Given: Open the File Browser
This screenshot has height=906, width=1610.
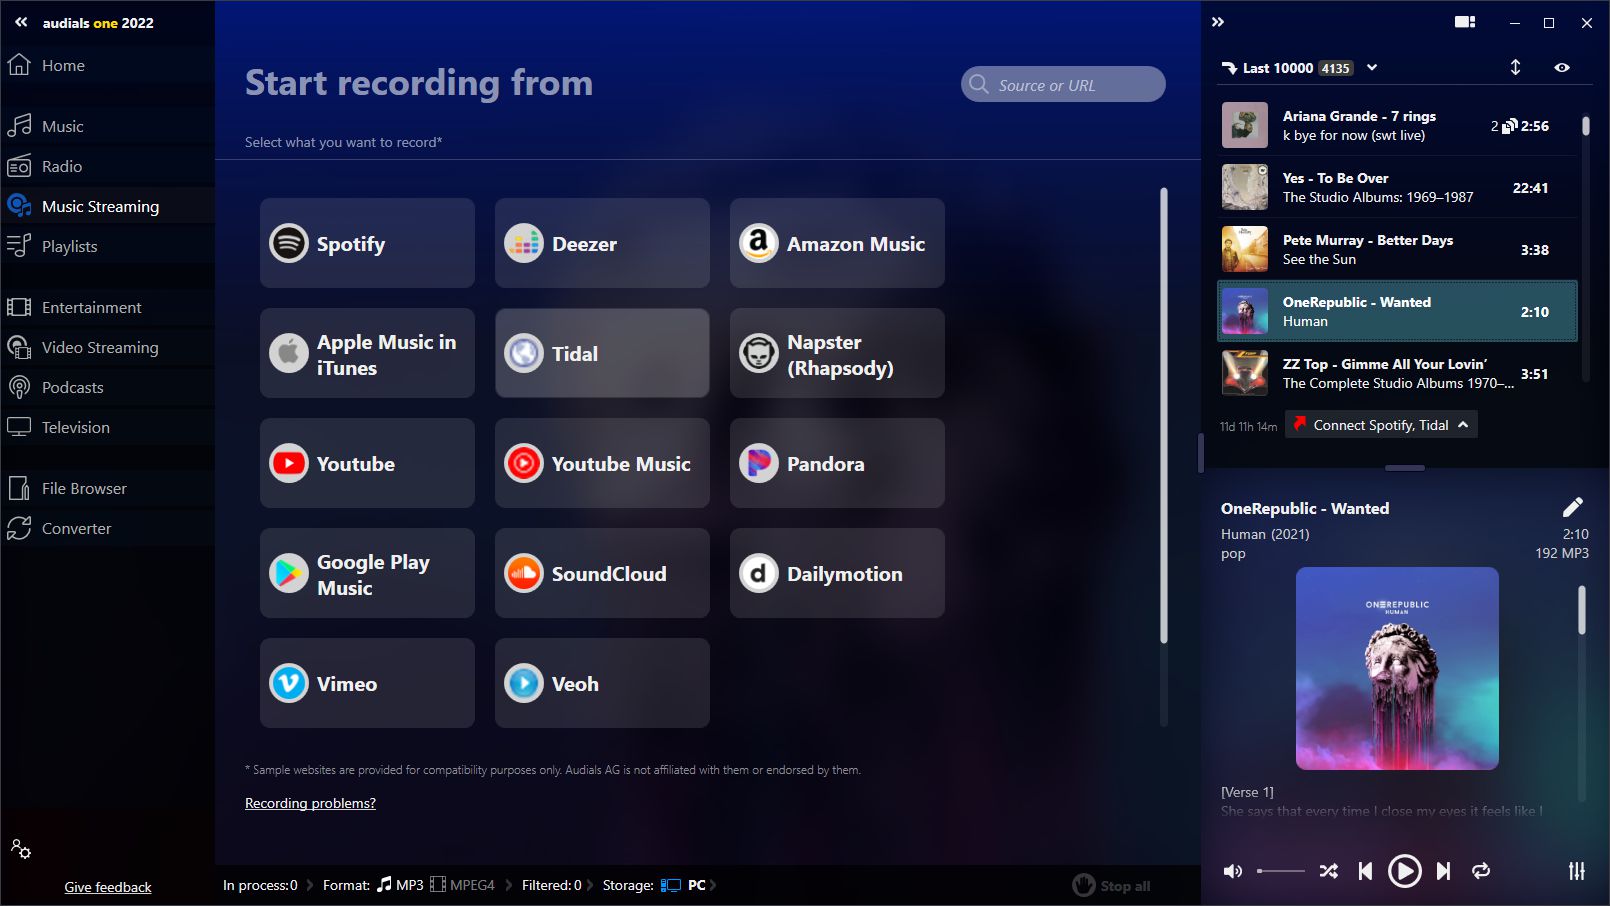Looking at the screenshot, I should (83, 488).
